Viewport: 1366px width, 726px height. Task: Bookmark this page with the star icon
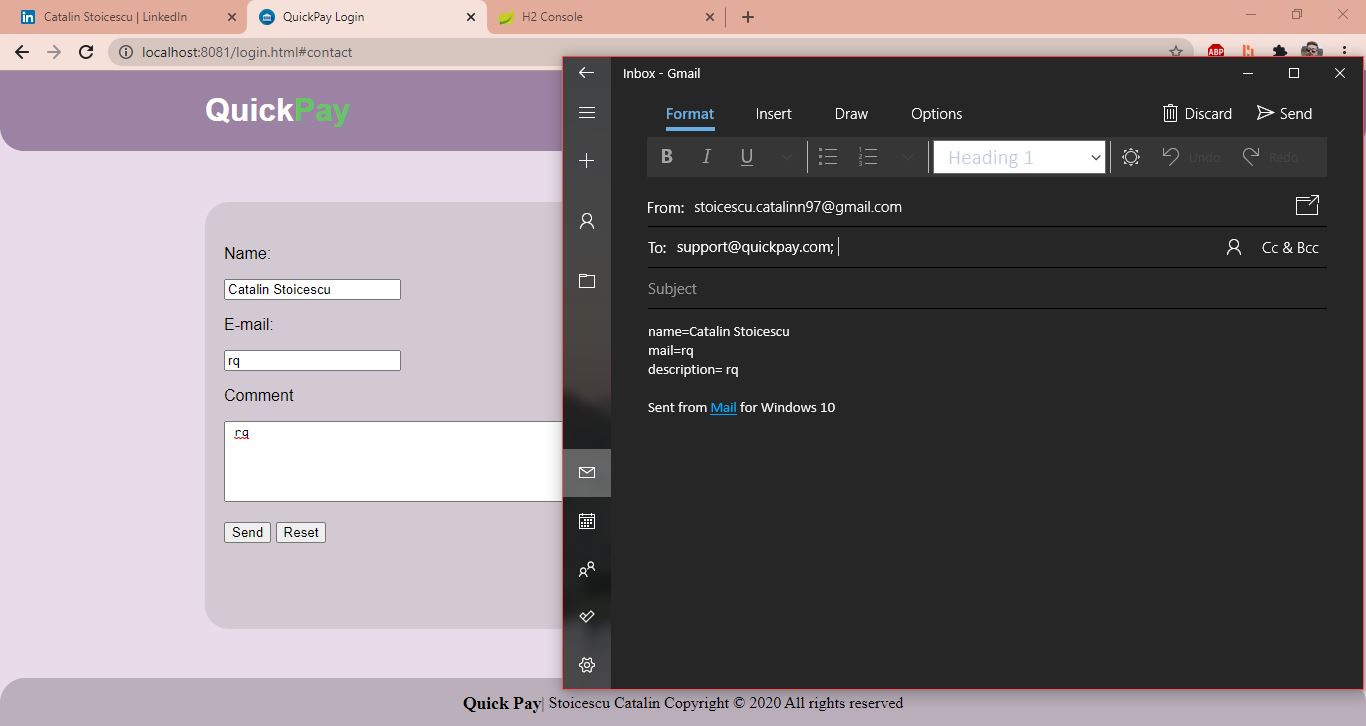click(x=1176, y=52)
